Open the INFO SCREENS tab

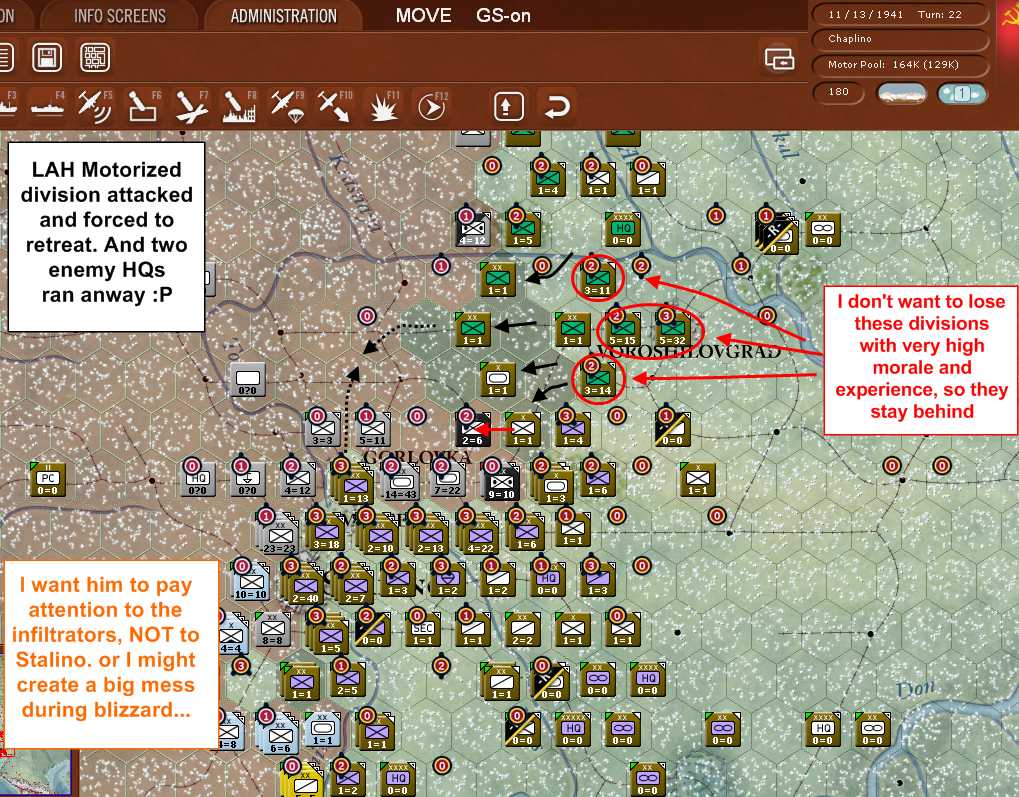click(x=120, y=16)
